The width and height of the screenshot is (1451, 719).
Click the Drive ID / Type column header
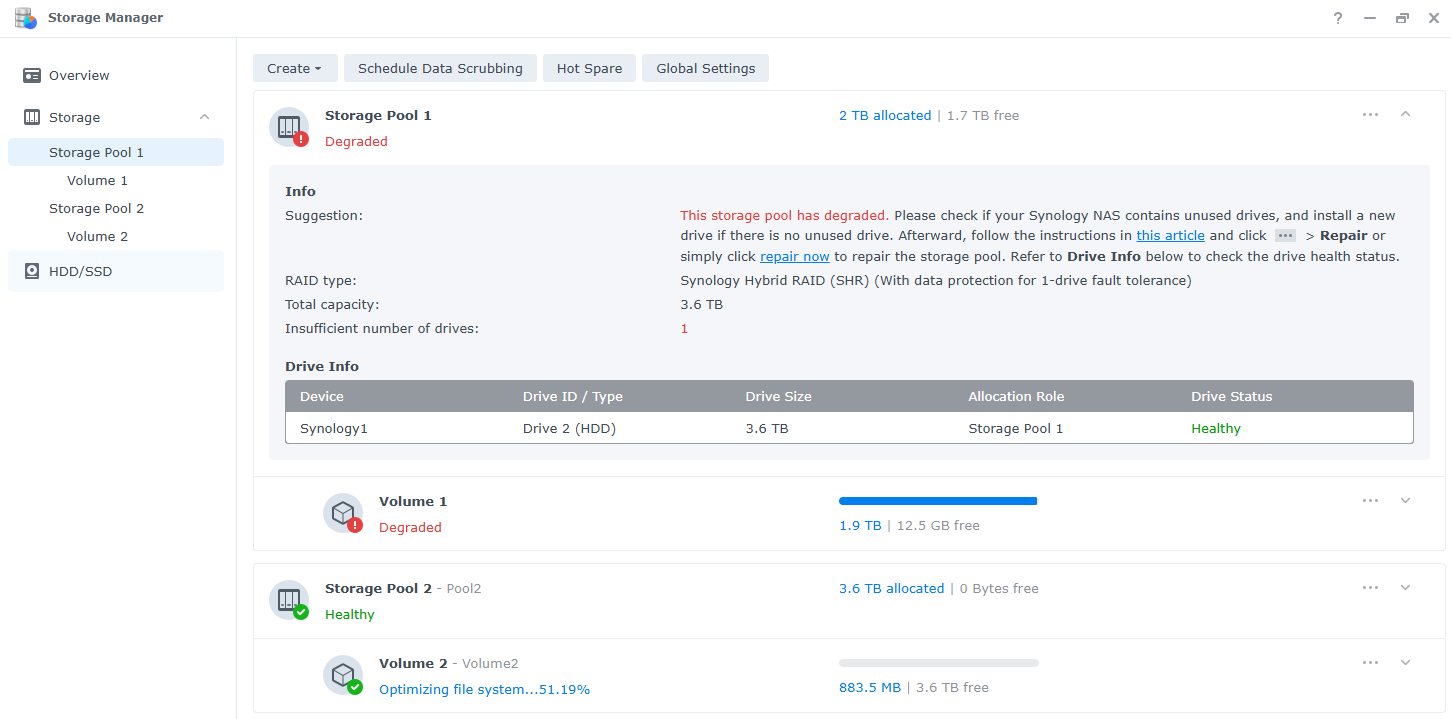[573, 396]
